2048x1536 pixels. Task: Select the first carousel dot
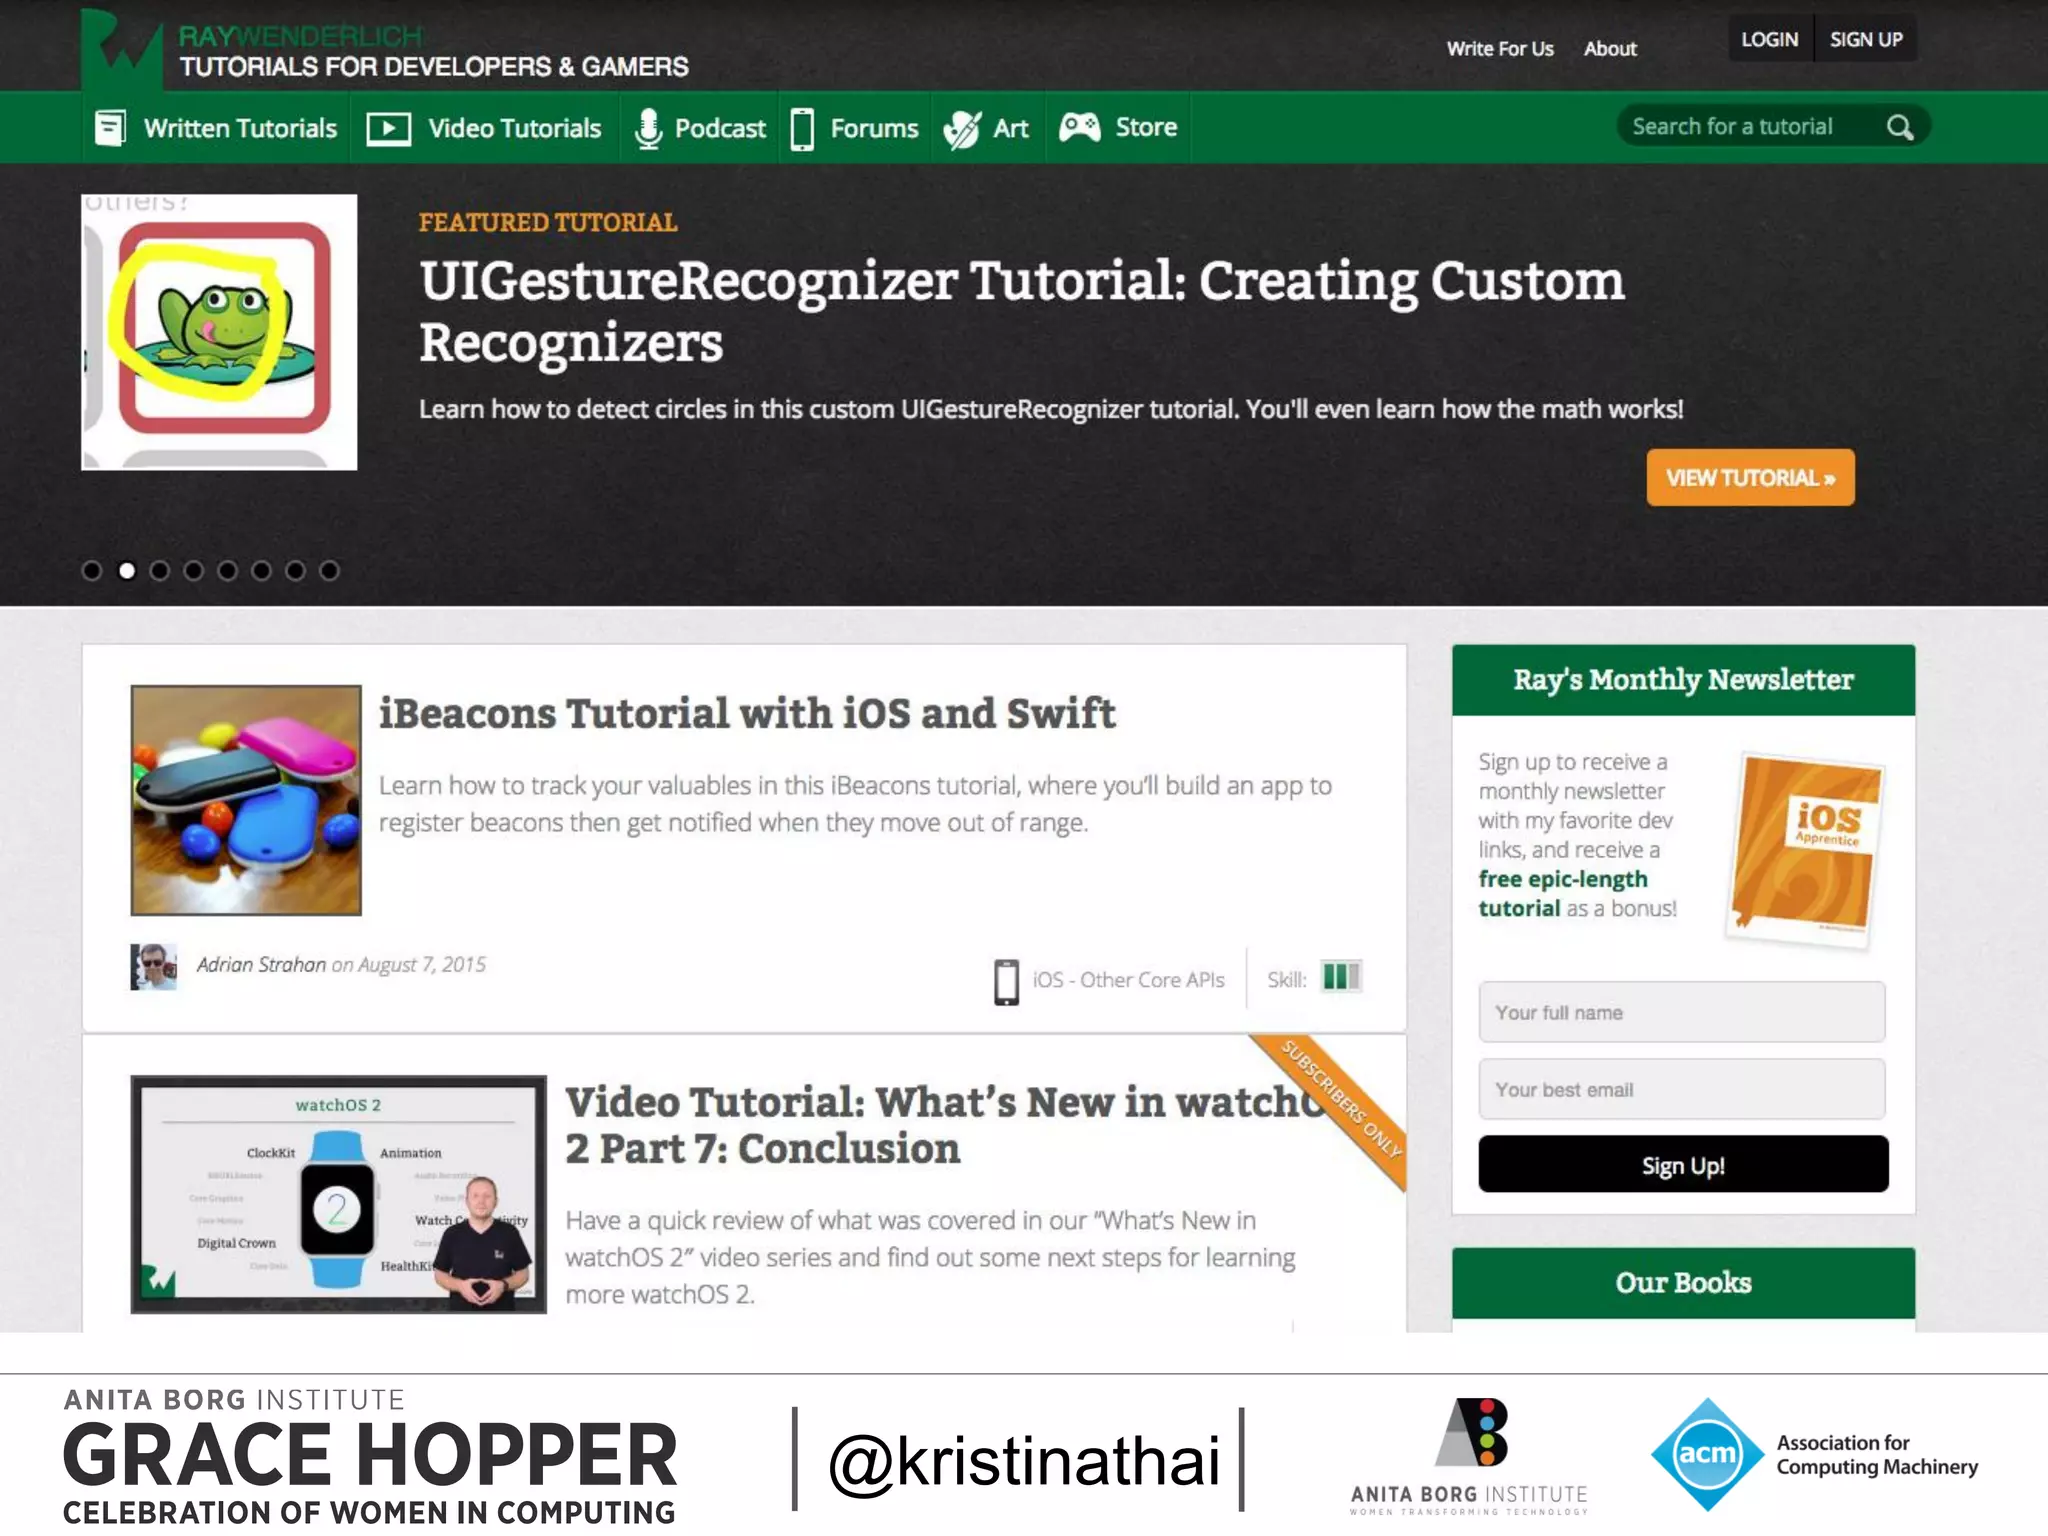coord(92,570)
